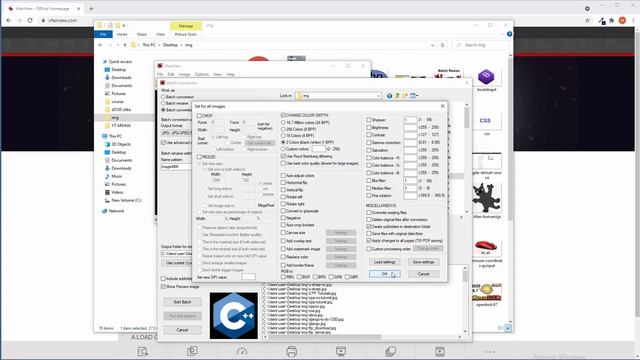
Task: Click Set new DPI value field
Action: point(248,277)
